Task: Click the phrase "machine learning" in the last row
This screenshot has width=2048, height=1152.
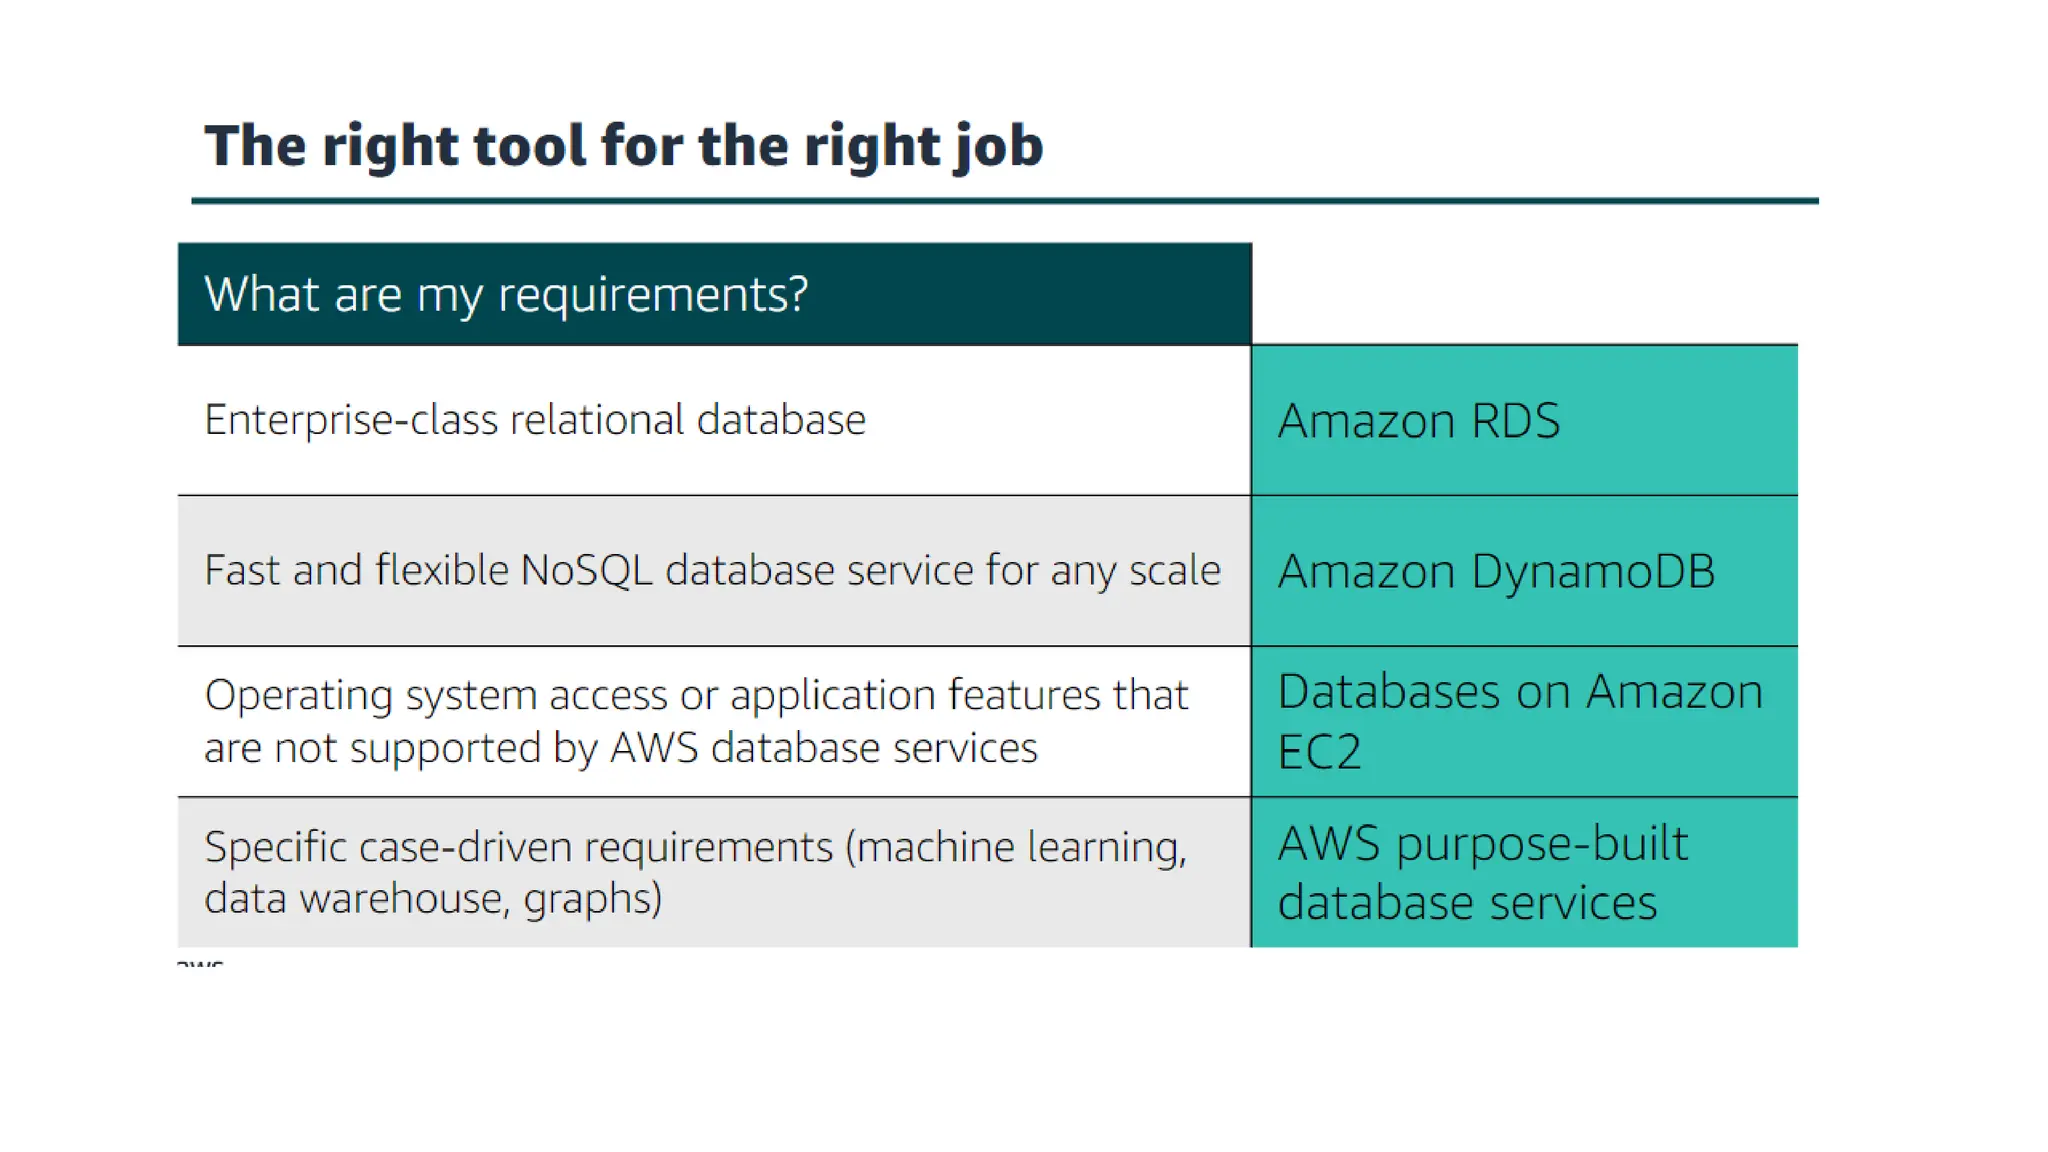Action: (x=1020, y=847)
